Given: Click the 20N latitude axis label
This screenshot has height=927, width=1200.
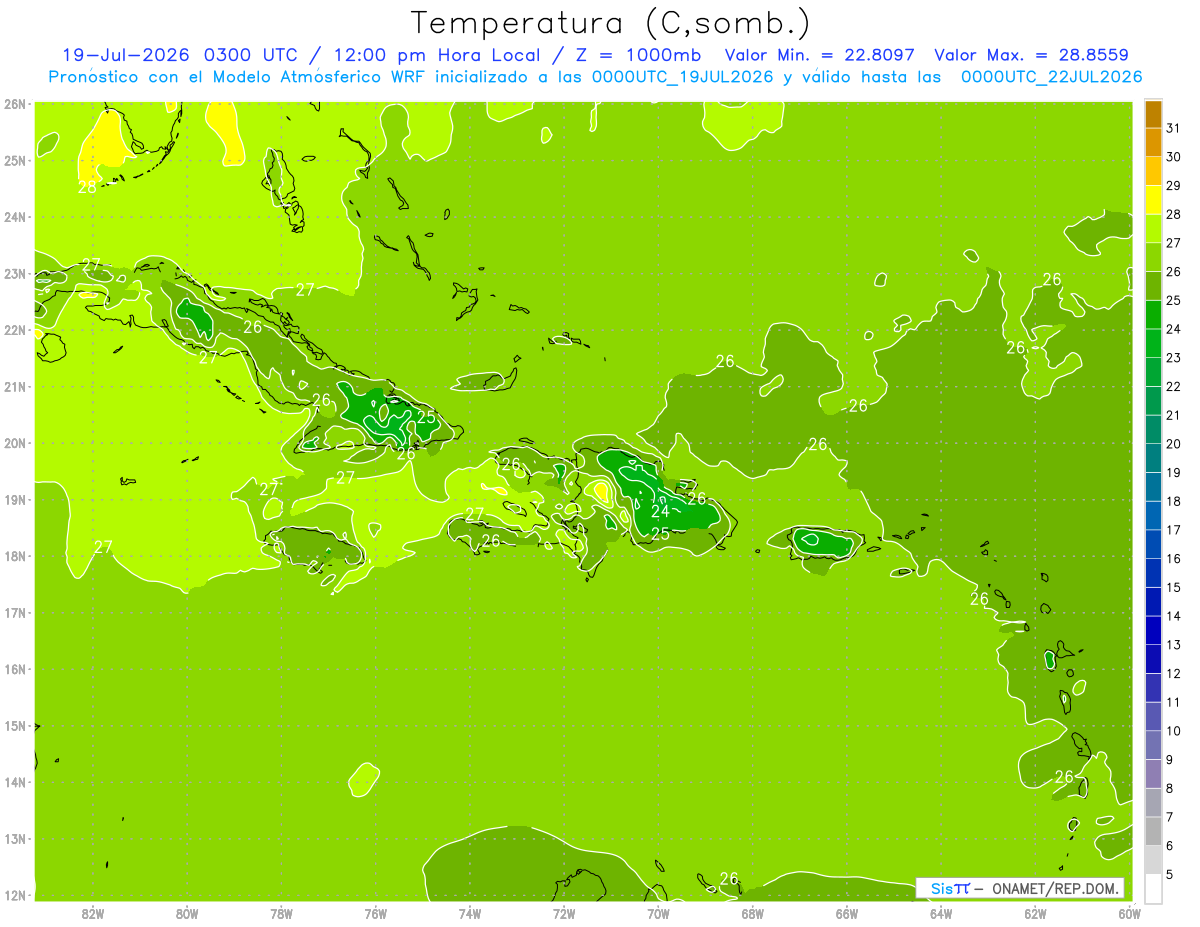Looking at the screenshot, I should [15, 443].
